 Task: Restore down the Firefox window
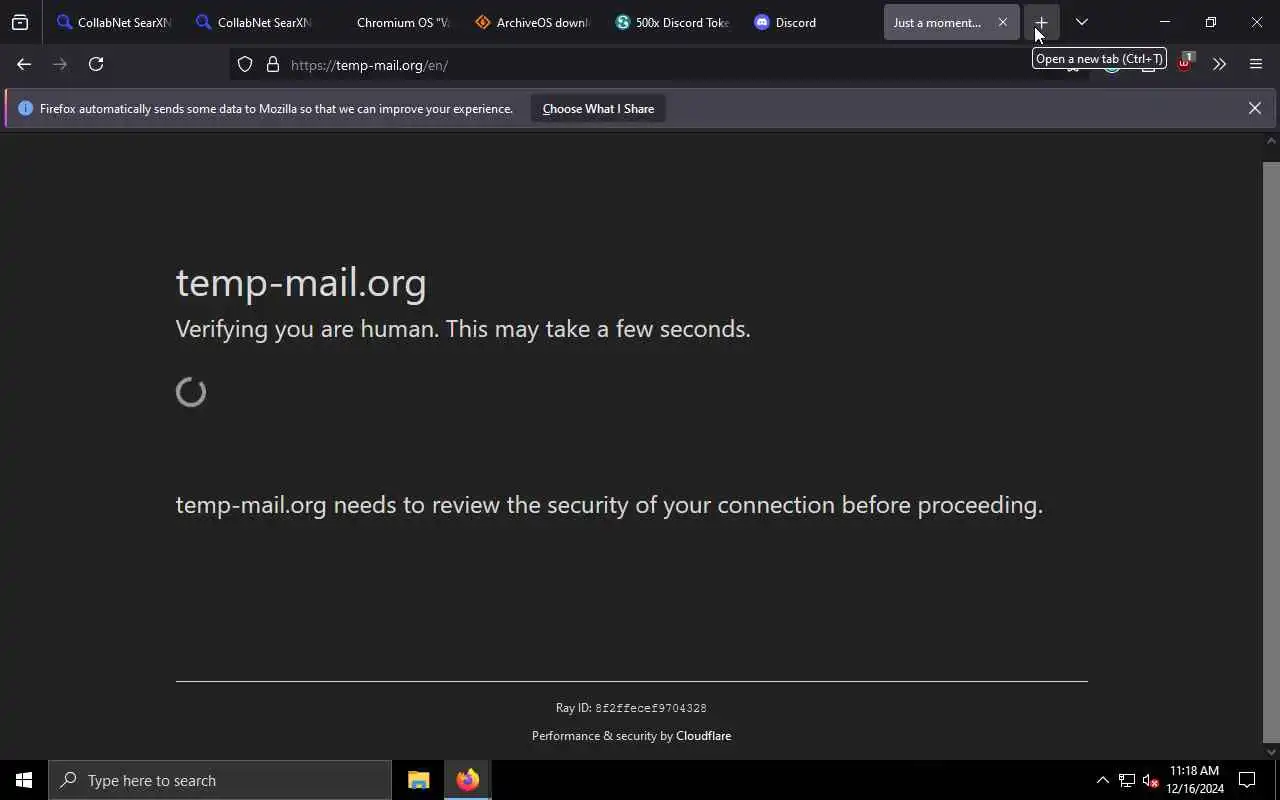pos(1210,22)
